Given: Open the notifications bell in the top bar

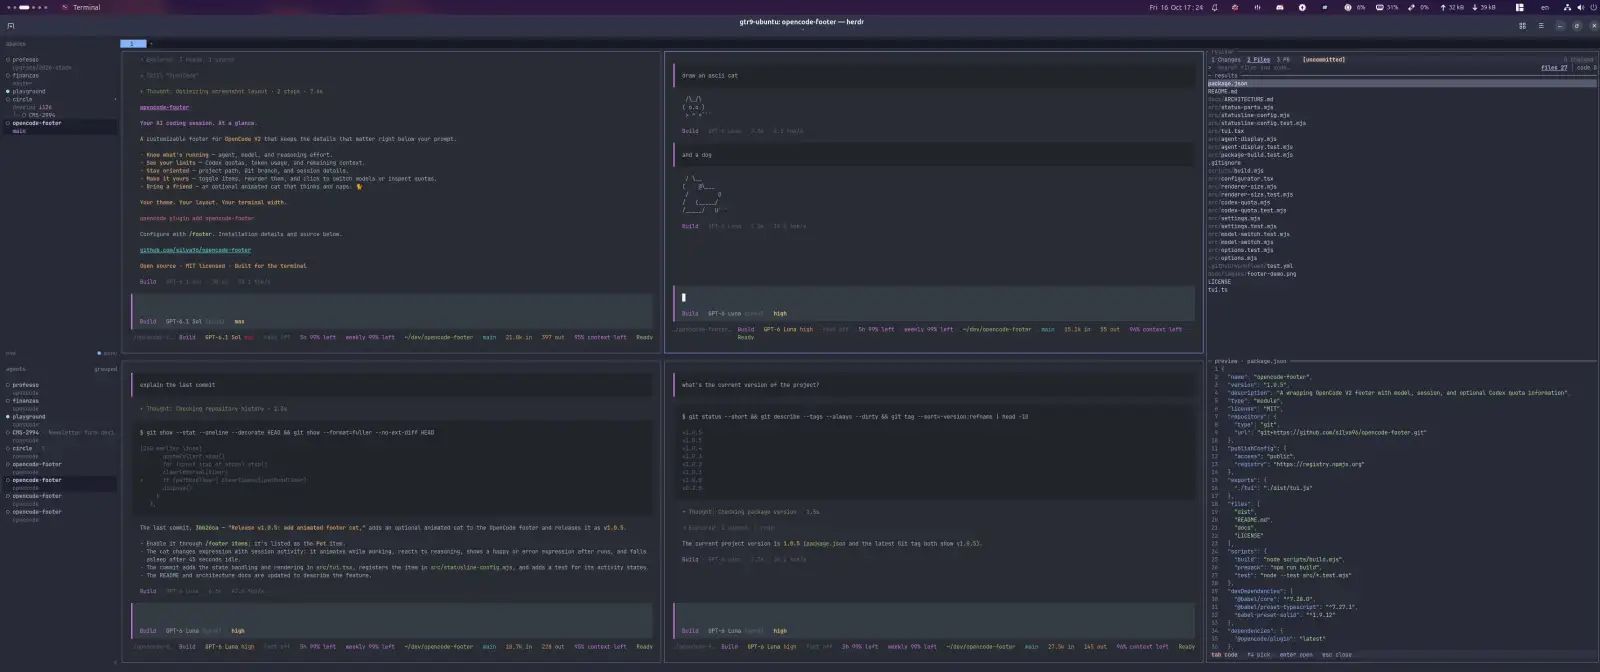Looking at the screenshot, I should [1215, 7].
